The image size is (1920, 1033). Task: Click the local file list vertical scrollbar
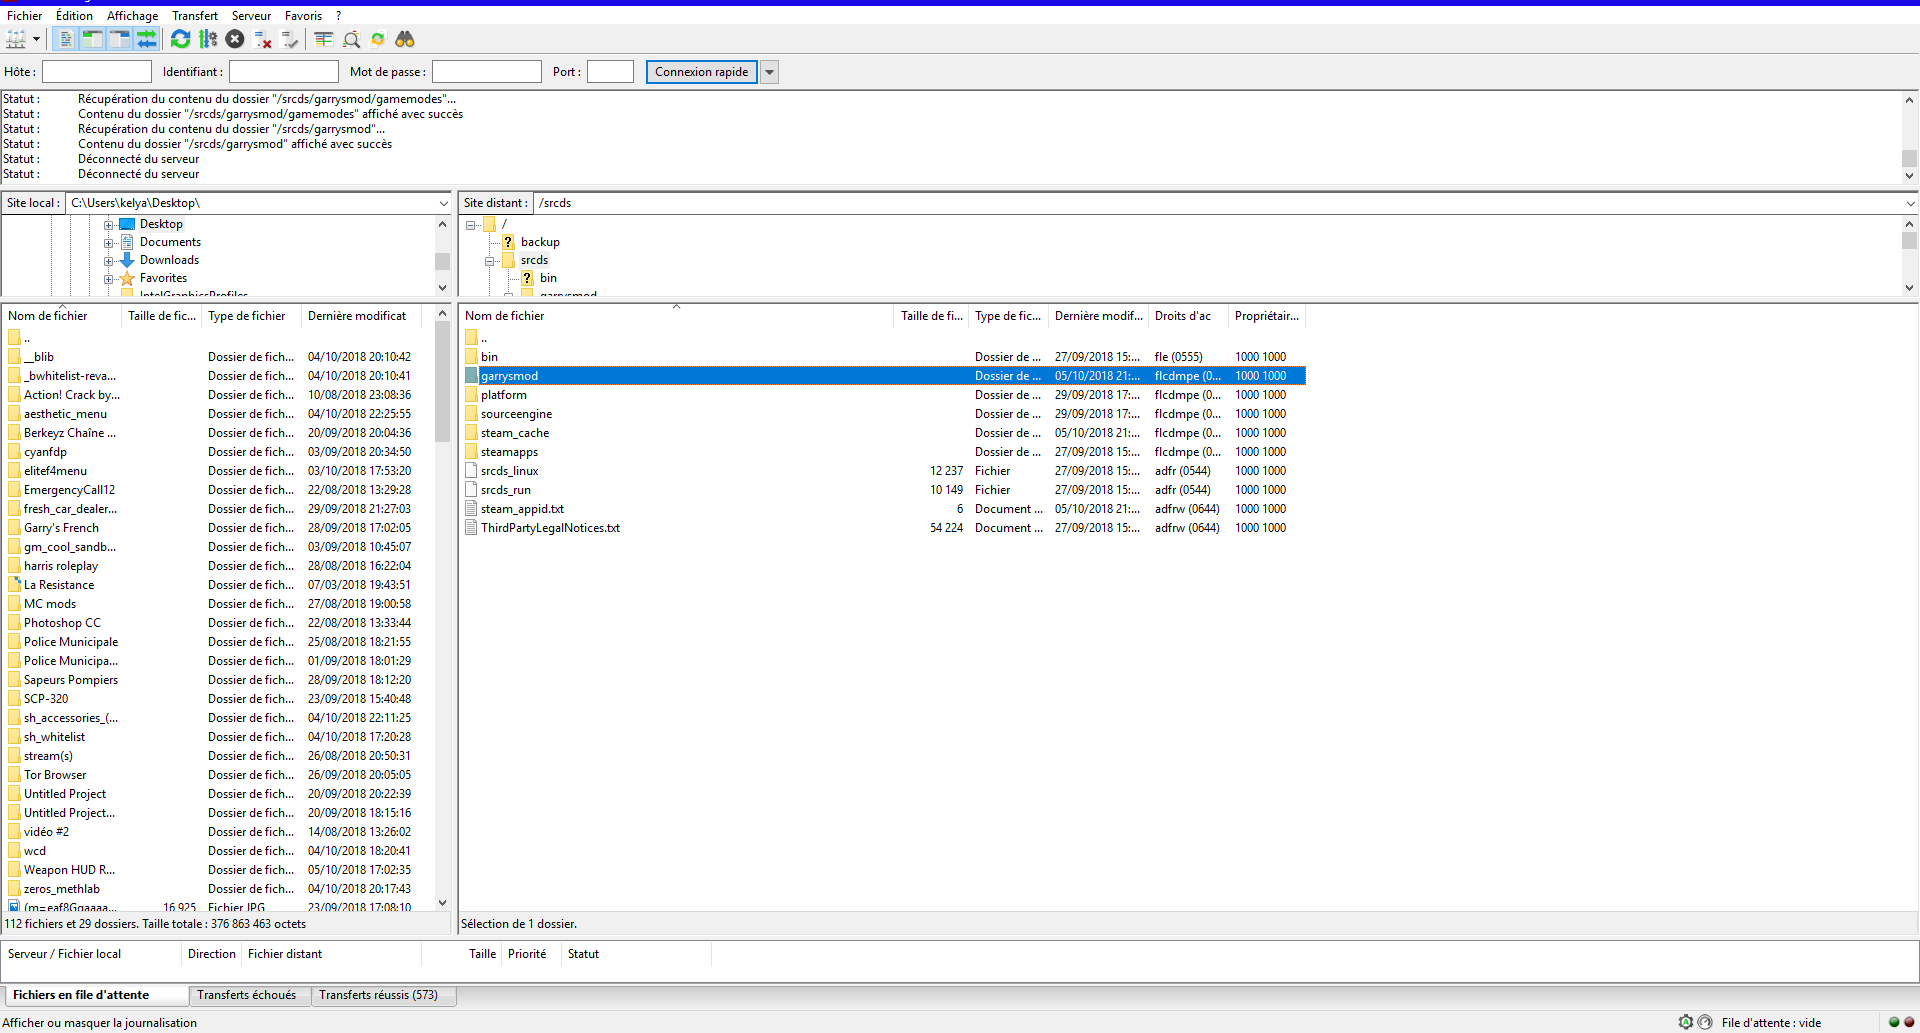click(443, 610)
